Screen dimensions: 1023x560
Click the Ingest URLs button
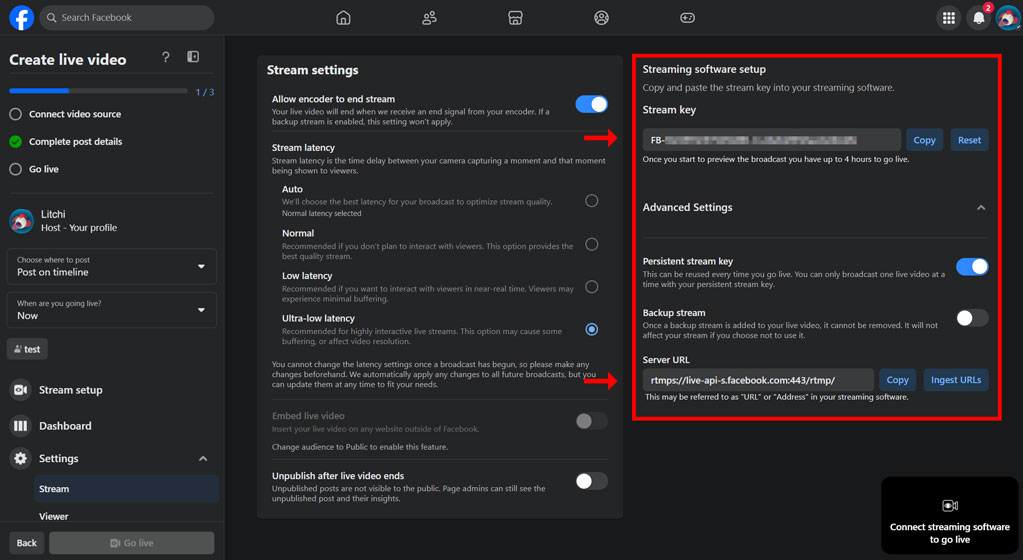(x=955, y=380)
